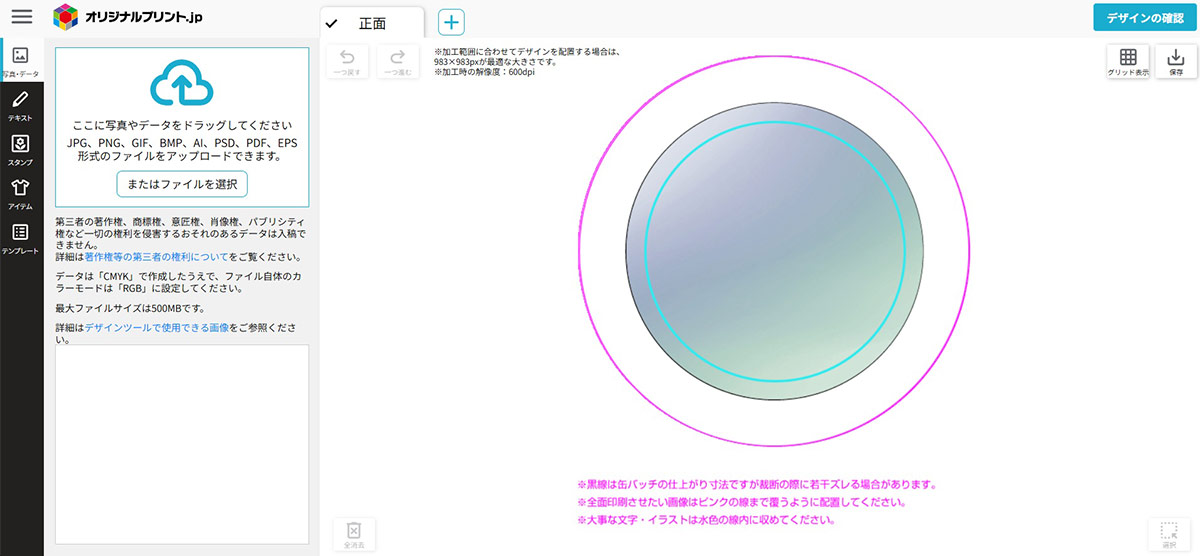Click note starting ※全面印刷させたい画像はピンクの線
The height and width of the screenshot is (556, 1200).
point(742,502)
